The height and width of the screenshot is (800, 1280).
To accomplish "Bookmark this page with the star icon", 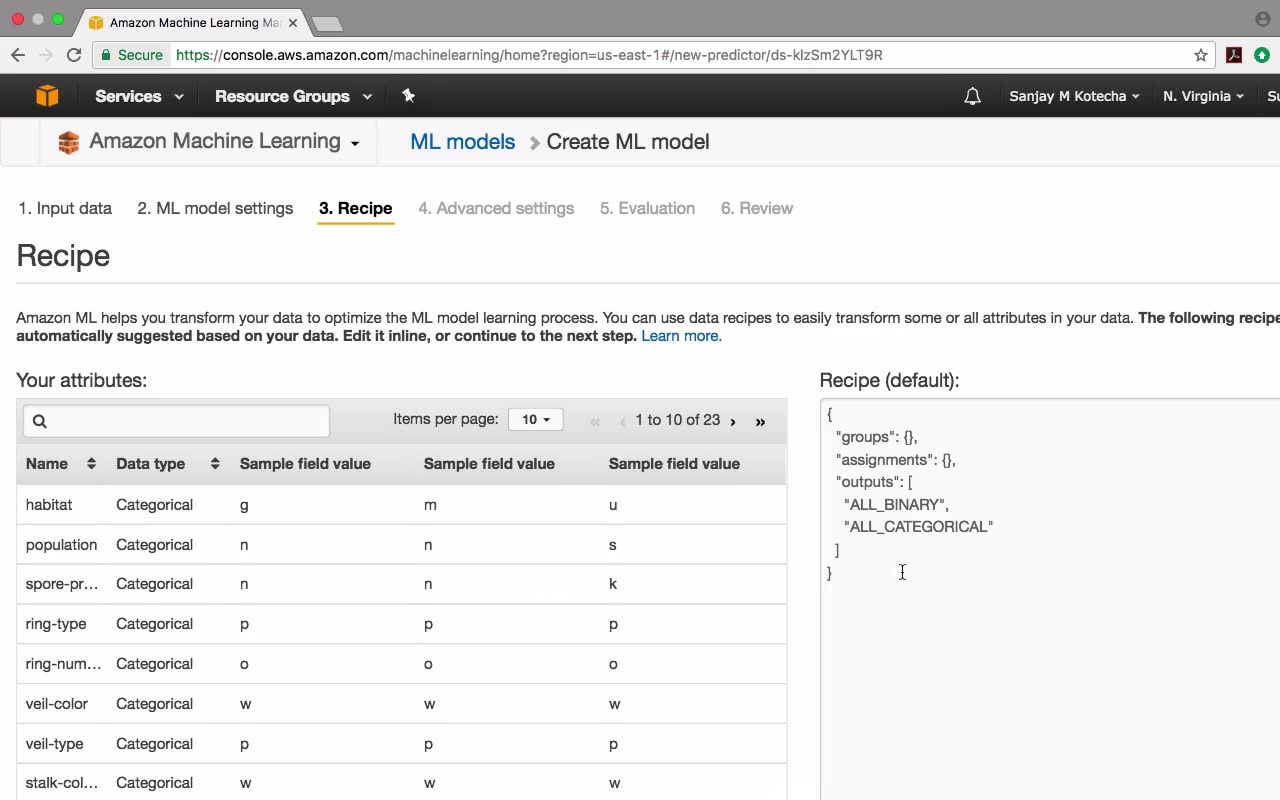I will (x=1201, y=55).
